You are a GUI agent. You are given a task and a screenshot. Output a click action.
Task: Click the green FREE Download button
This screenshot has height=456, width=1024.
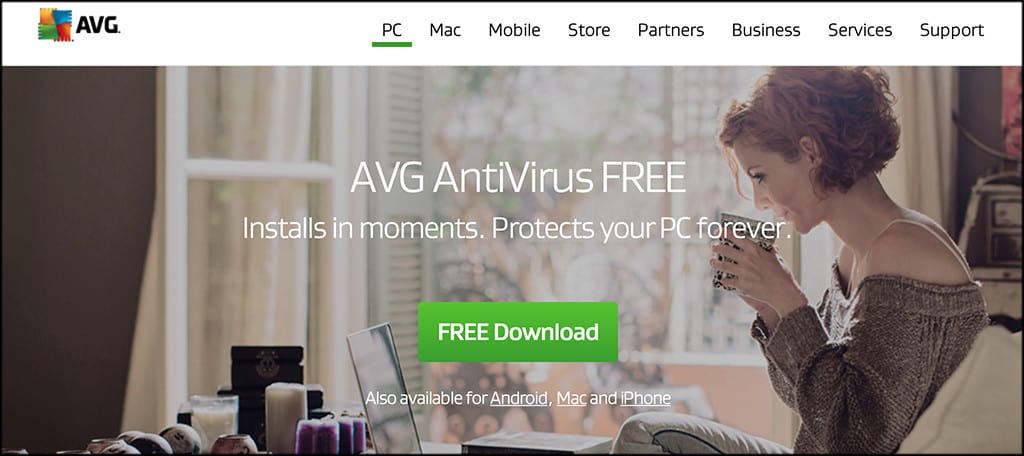(518, 332)
